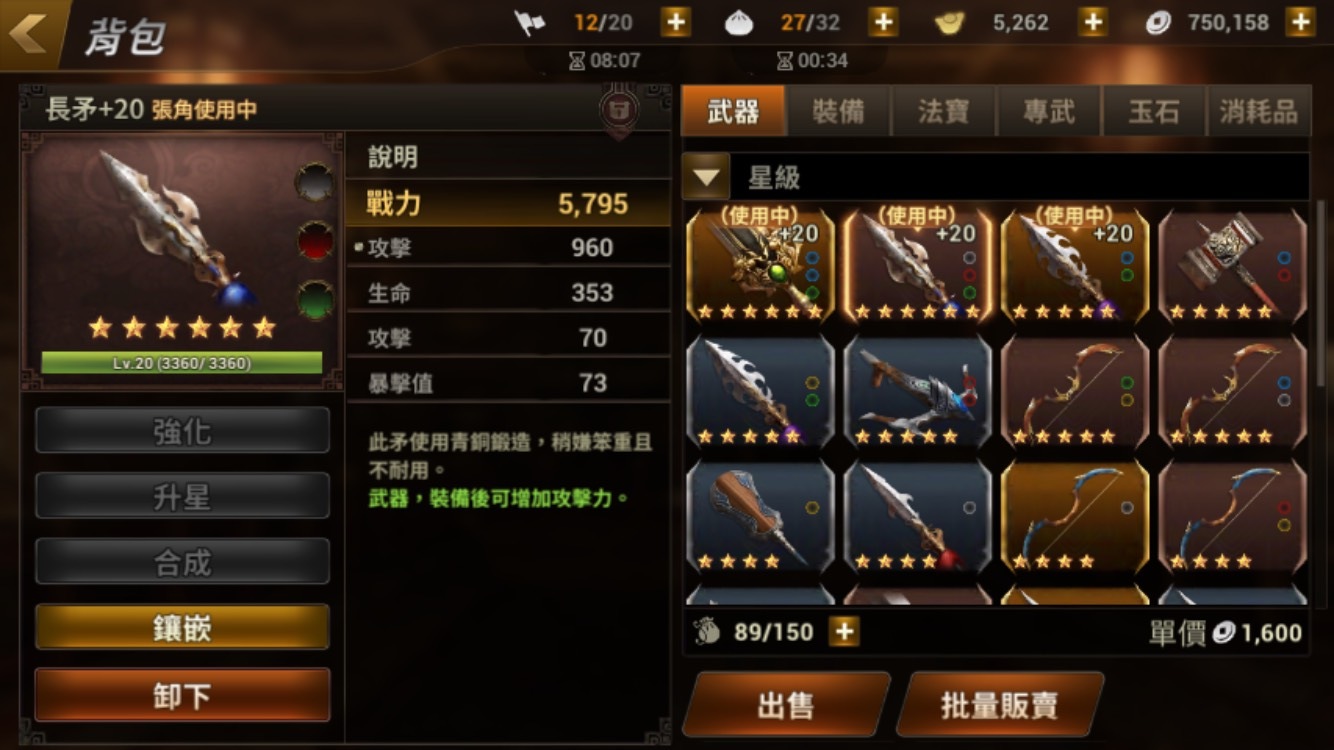This screenshot has height=750, width=1334.
Task: Click the 鑲嵌 button
Action: (183, 628)
